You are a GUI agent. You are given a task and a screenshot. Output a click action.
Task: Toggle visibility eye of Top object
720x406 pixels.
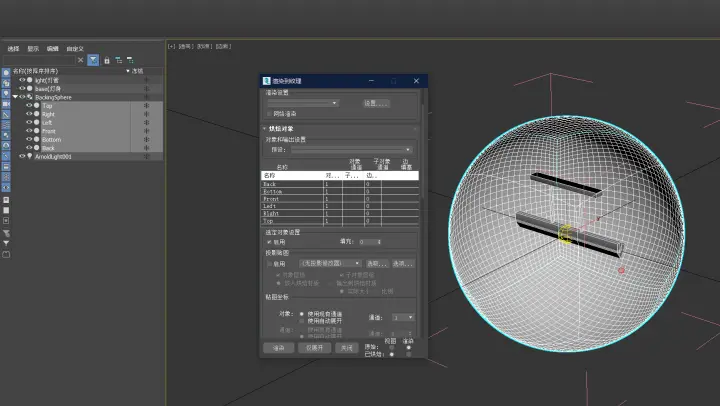pos(29,106)
